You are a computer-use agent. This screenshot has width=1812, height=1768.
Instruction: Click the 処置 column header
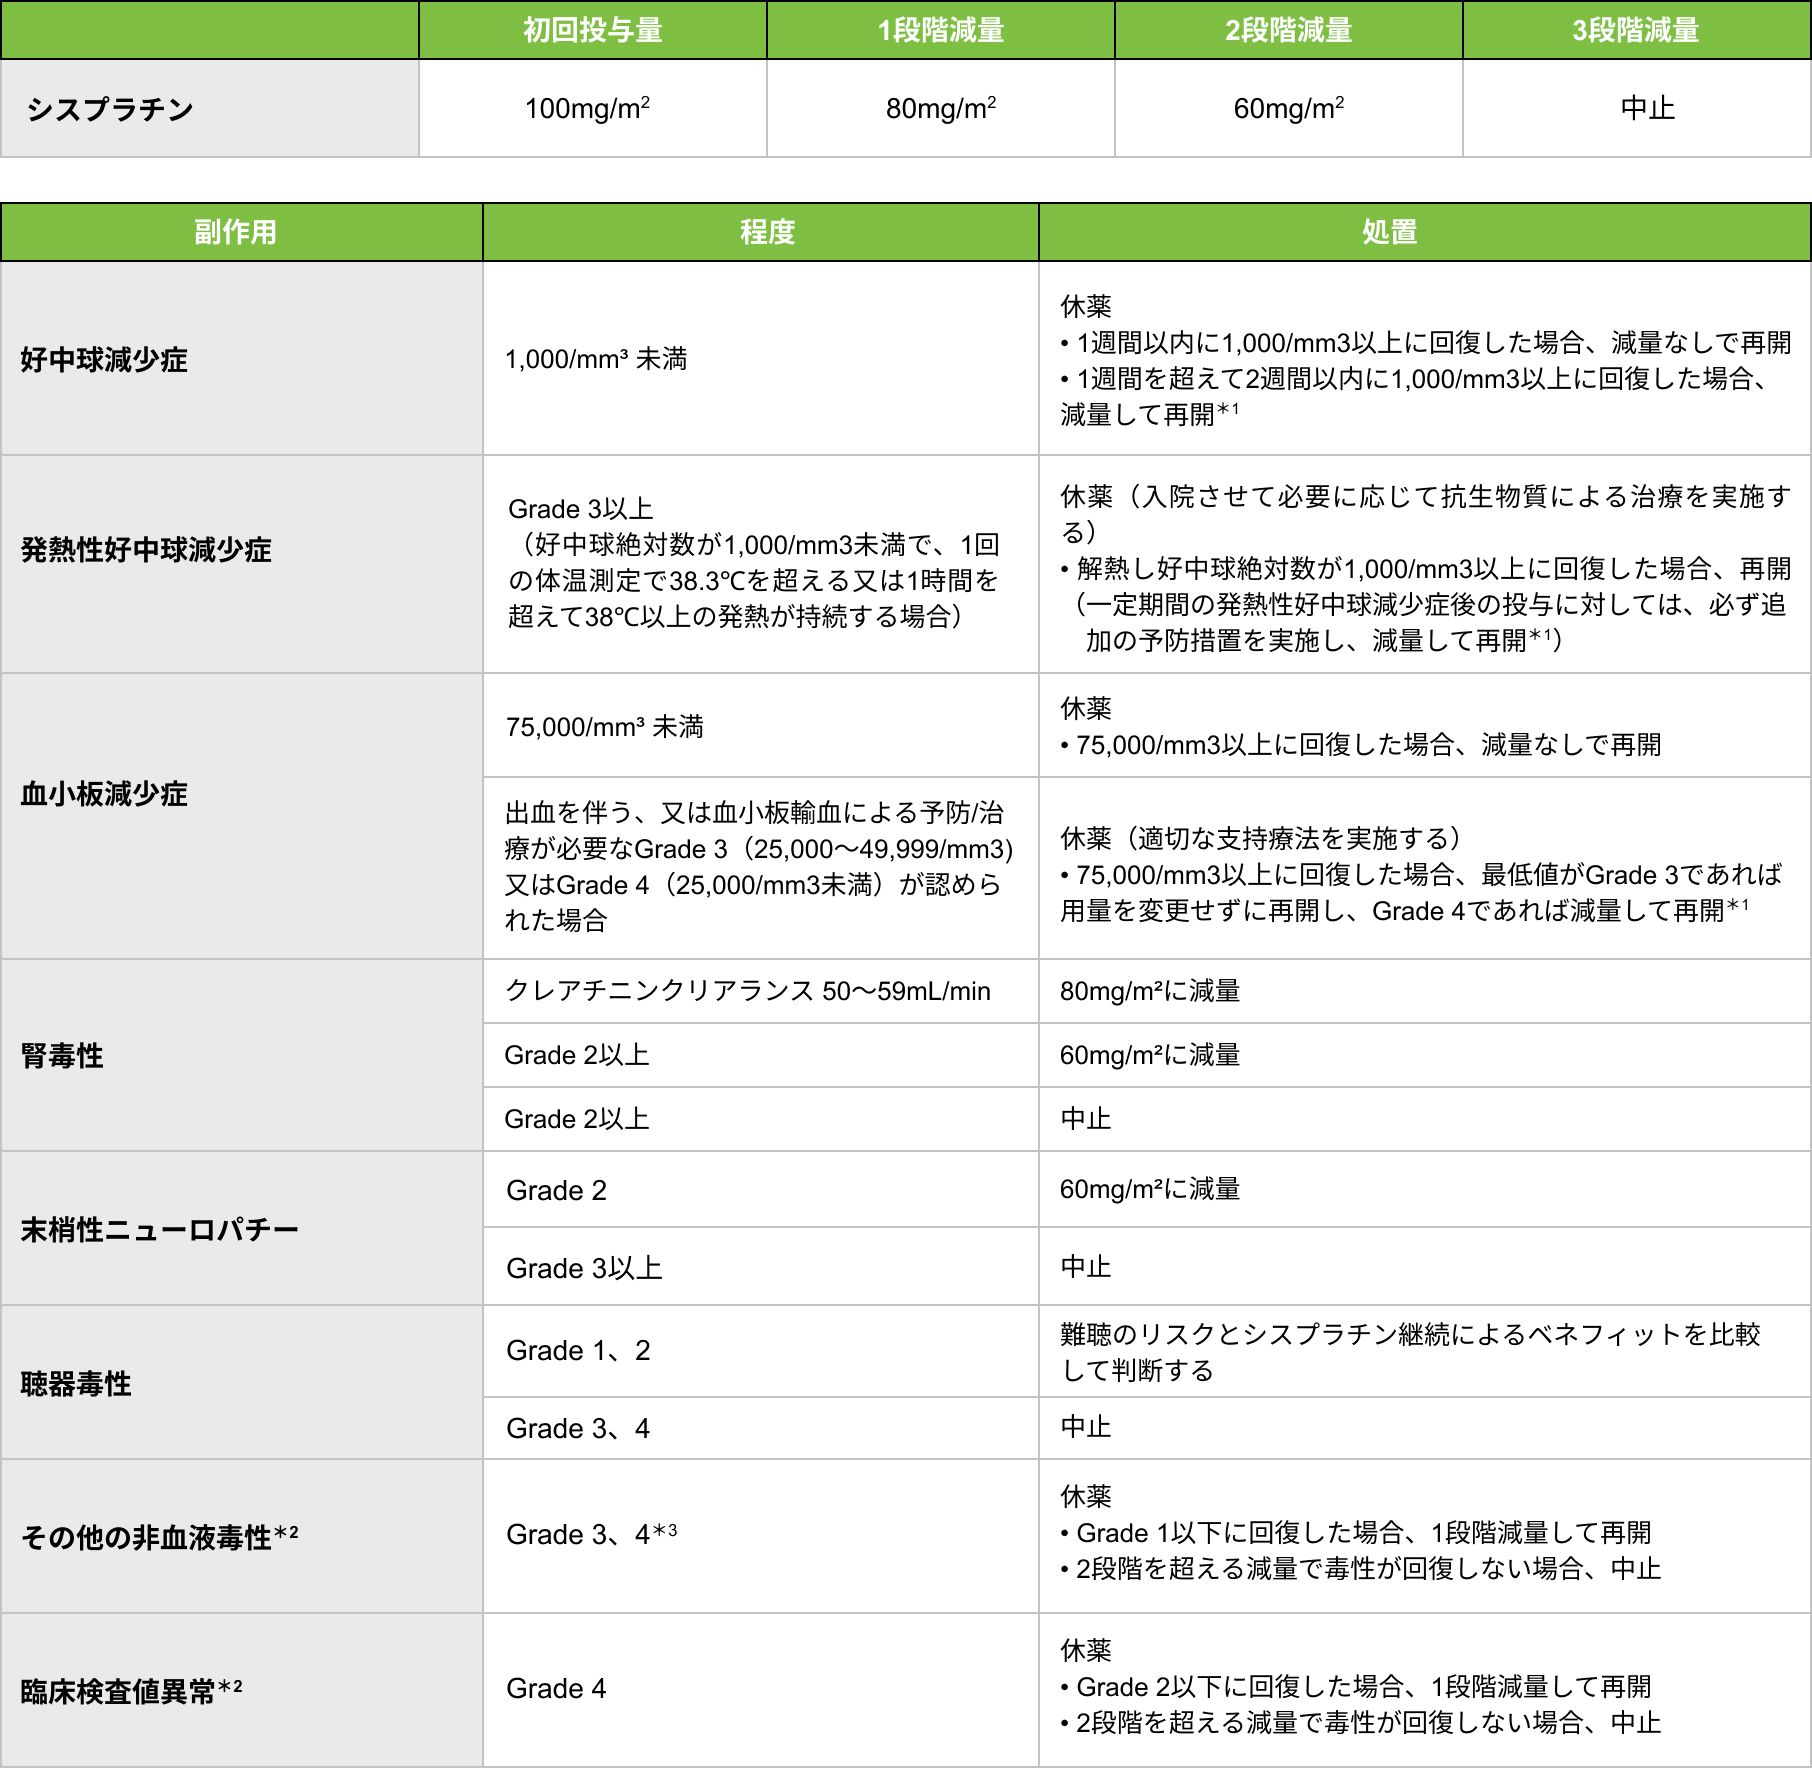tap(1425, 232)
